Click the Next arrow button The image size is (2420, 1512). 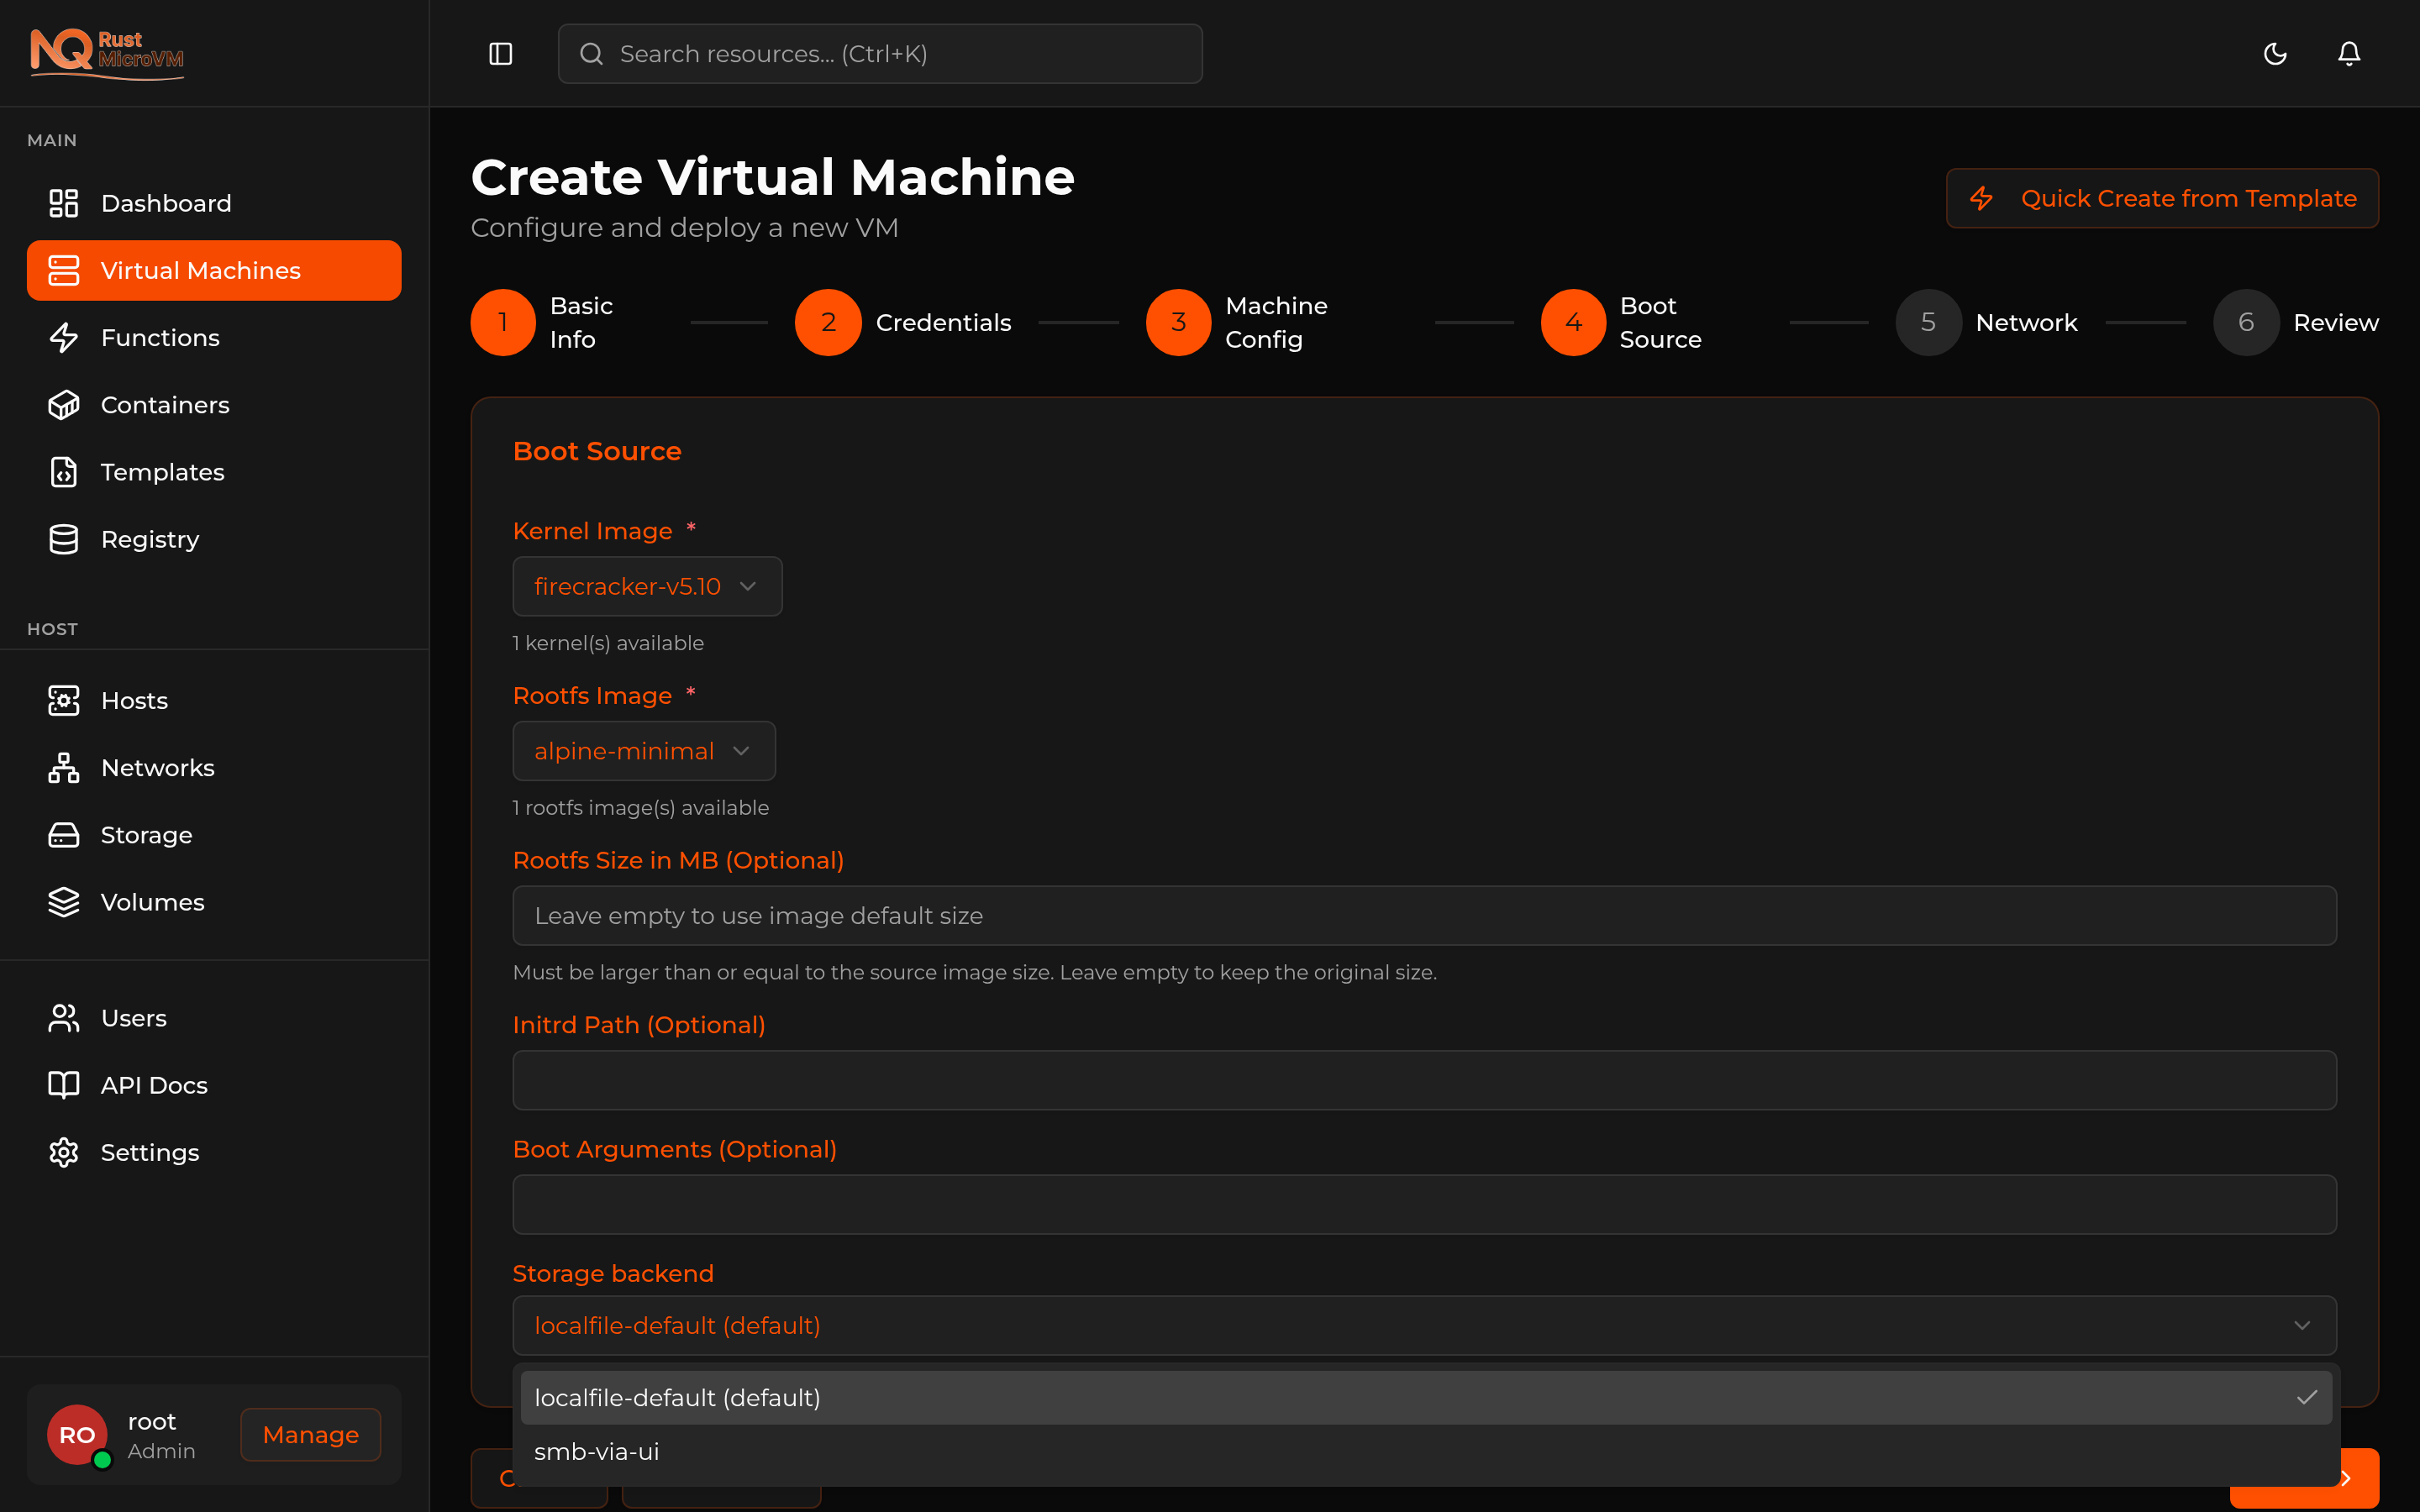(2359, 1478)
